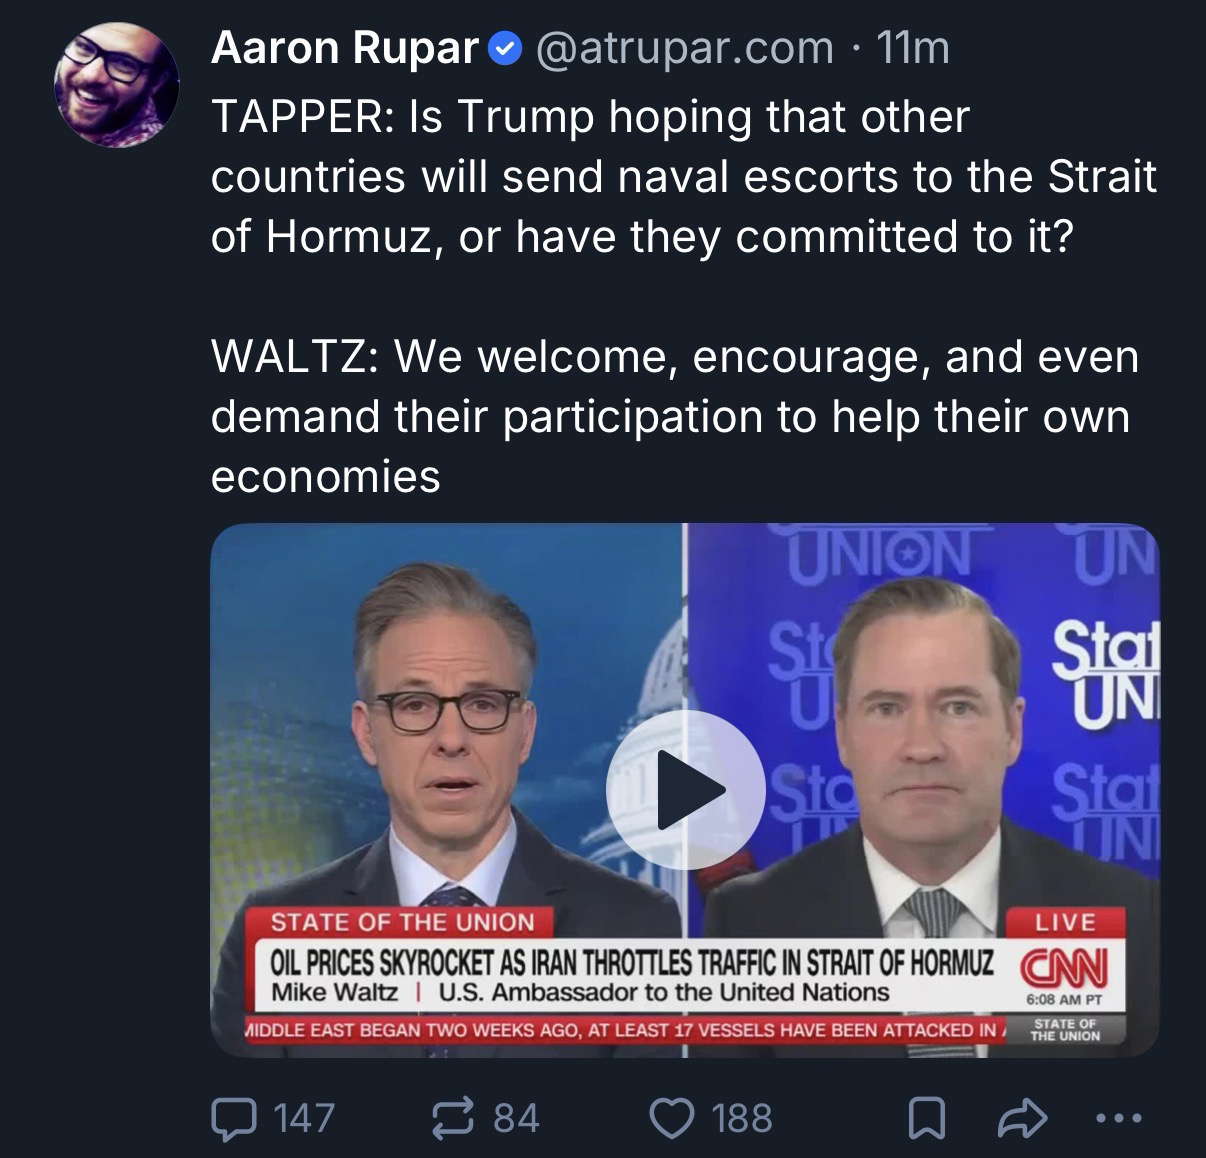Image resolution: width=1206 pixels, height=1158 pixels.
Task: Click the 11m post timestamp
Action: pyautogui.click(x=912, y=48)
